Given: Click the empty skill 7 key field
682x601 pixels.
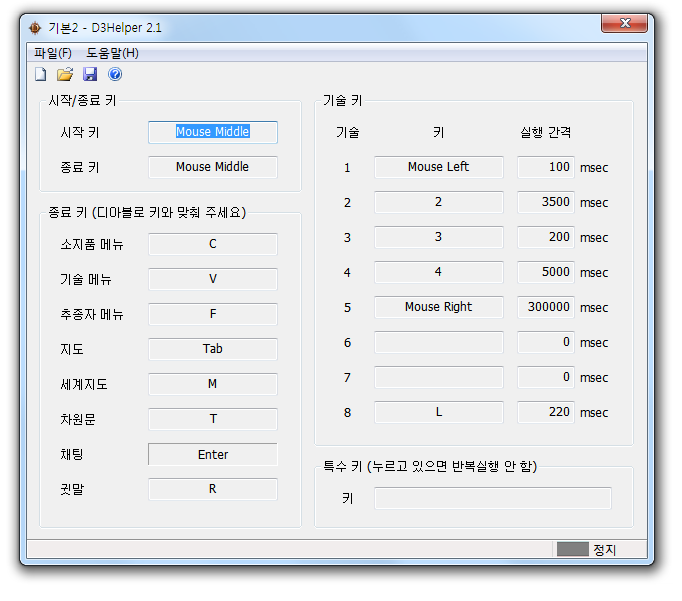Looking at the screenshot, I should click(439, 377).
